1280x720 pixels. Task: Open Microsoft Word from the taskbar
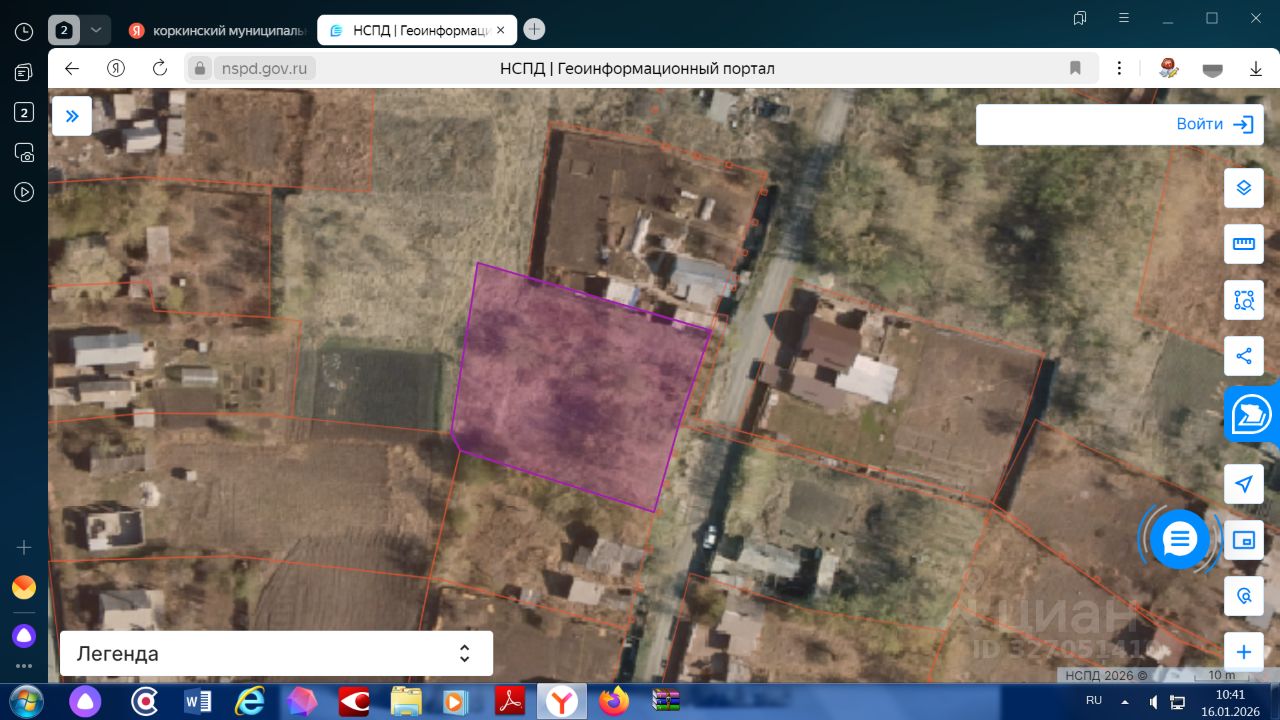(x=198, y=701)
